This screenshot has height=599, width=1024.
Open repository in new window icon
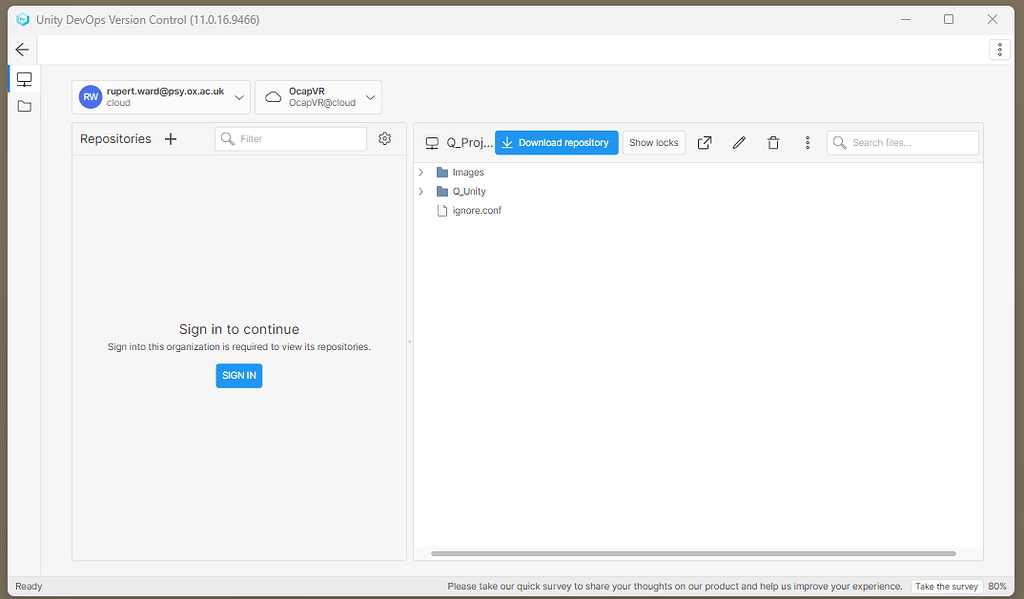click(704, 142)
